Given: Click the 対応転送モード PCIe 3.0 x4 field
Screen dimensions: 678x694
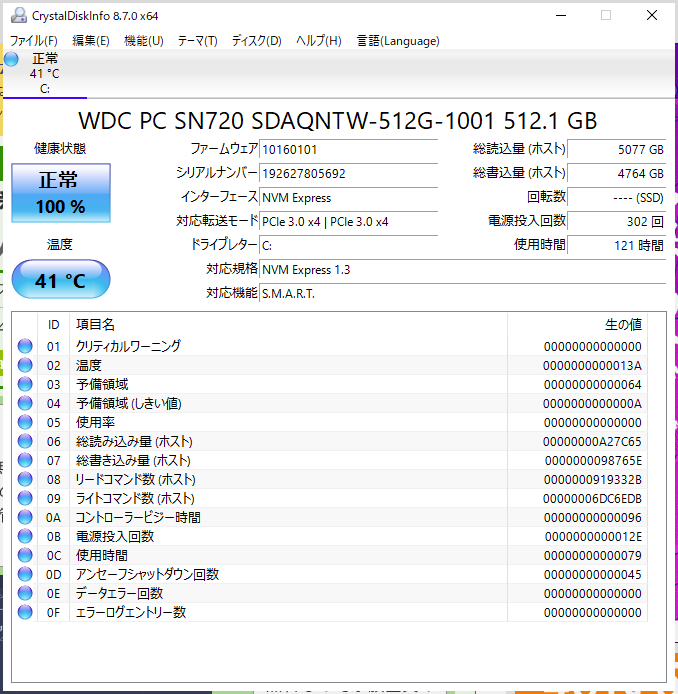Looking at the screenshot, I should click(348, 221).
